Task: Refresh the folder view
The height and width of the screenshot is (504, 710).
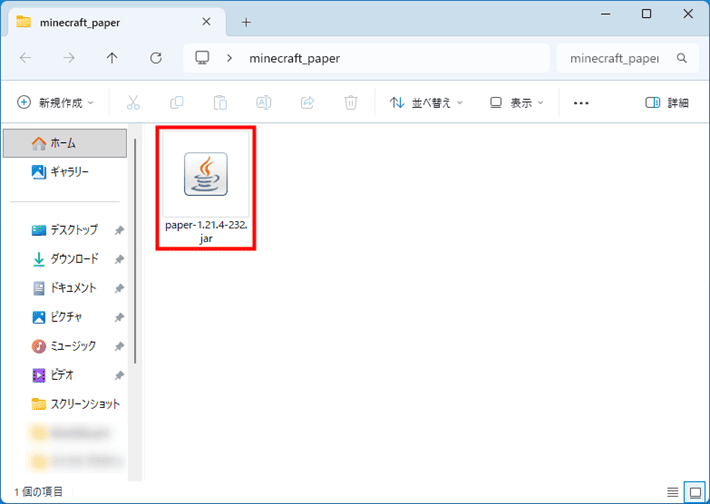Action: 156,58
